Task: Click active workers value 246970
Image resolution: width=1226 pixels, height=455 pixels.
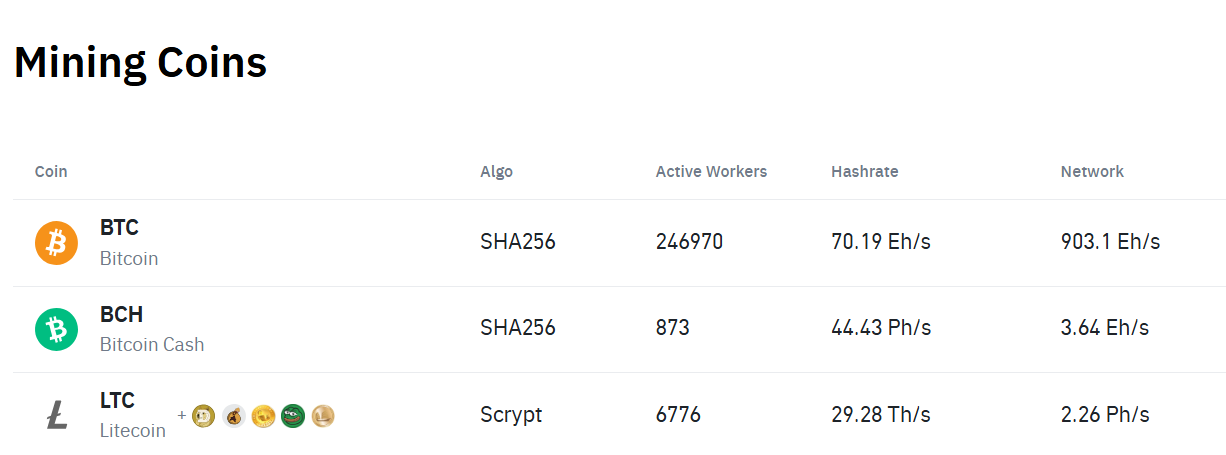Action: [x=689, y=242]
